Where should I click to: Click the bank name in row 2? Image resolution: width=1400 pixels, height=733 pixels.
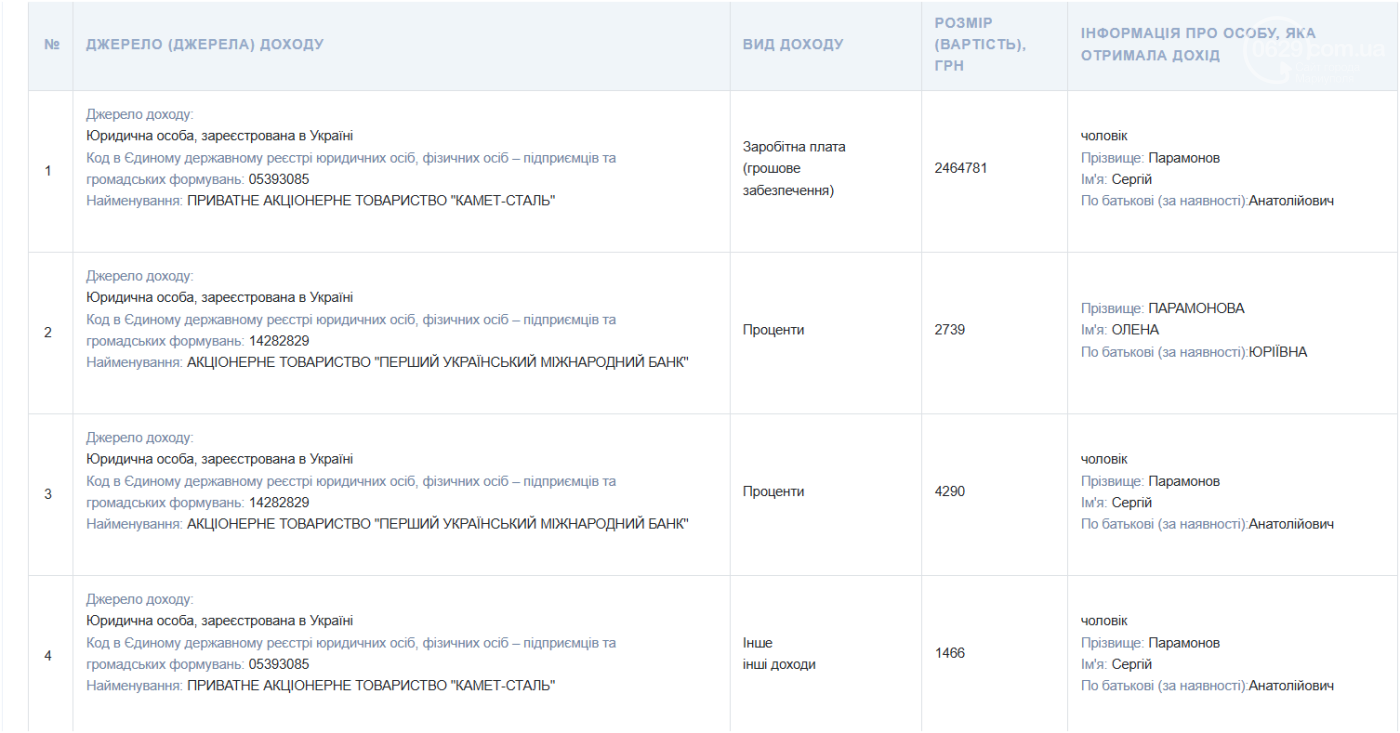point(438,363)
